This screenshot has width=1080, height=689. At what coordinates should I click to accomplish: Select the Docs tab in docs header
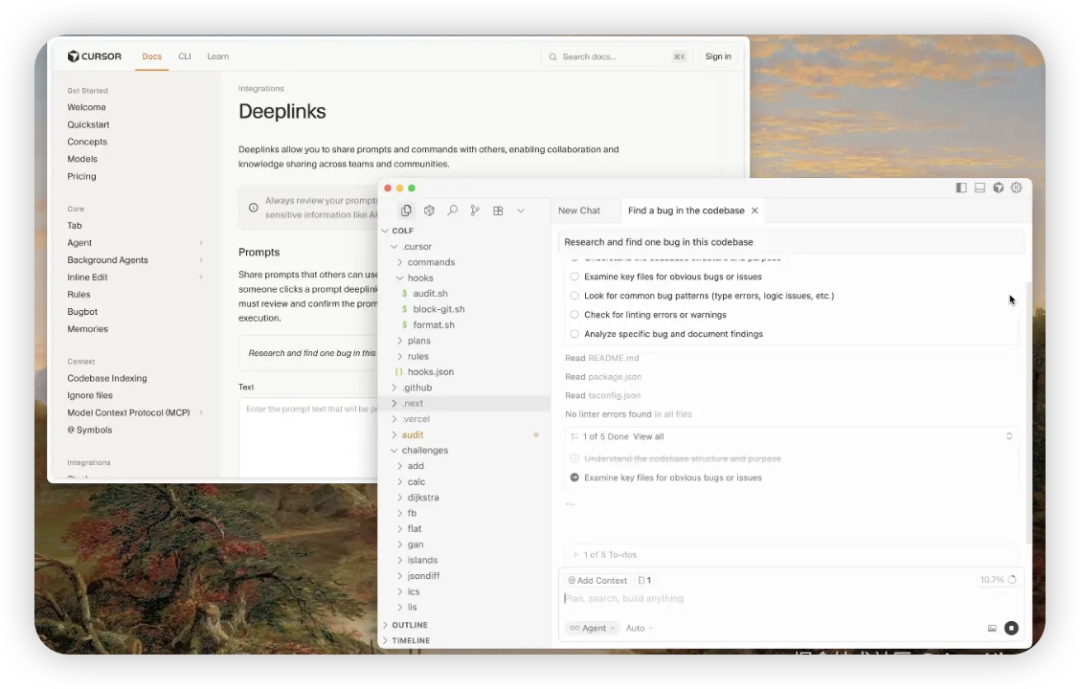(152, 56)
